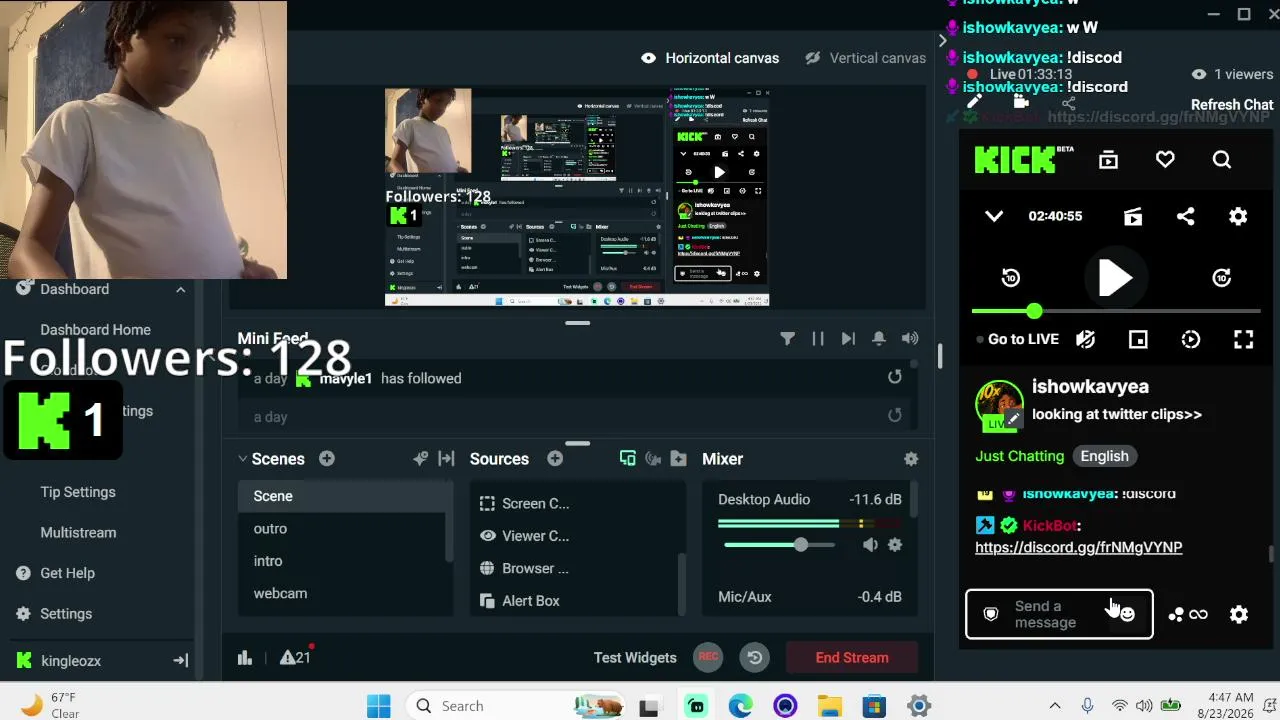1280x720 pixels.
Task: Enter fullscreen in the Kick player
Action: pos(1244,340)
